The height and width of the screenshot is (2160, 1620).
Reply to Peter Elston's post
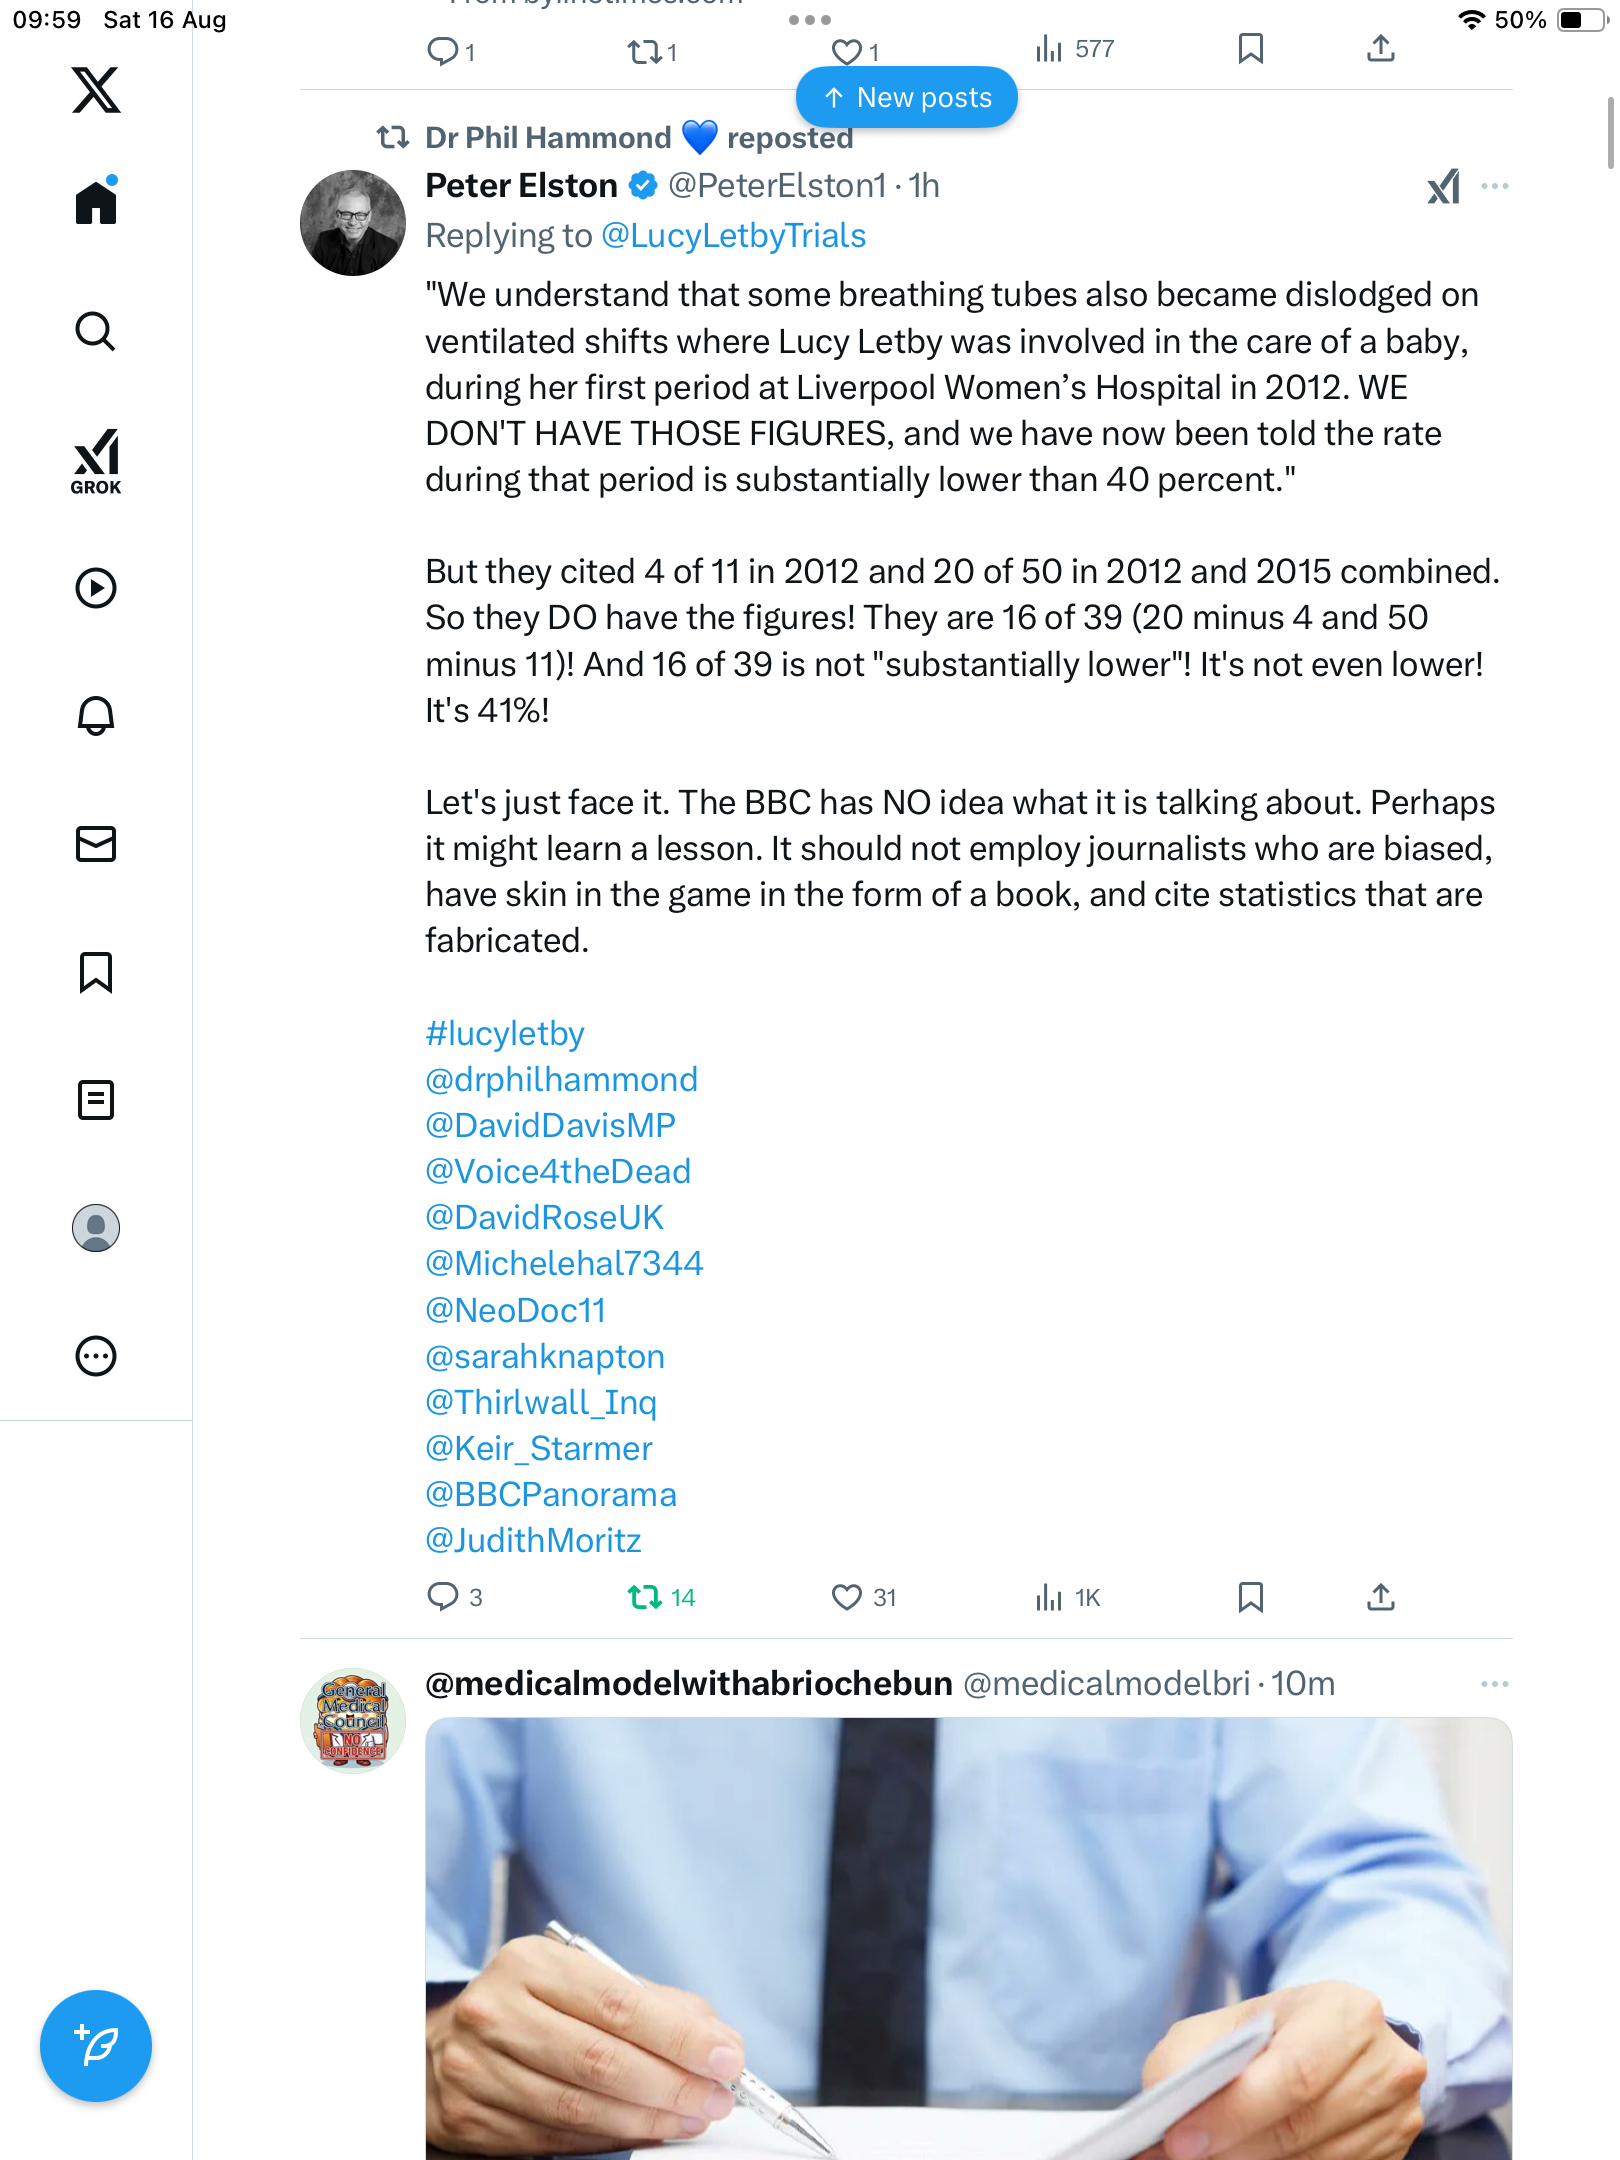(443, 1597)
